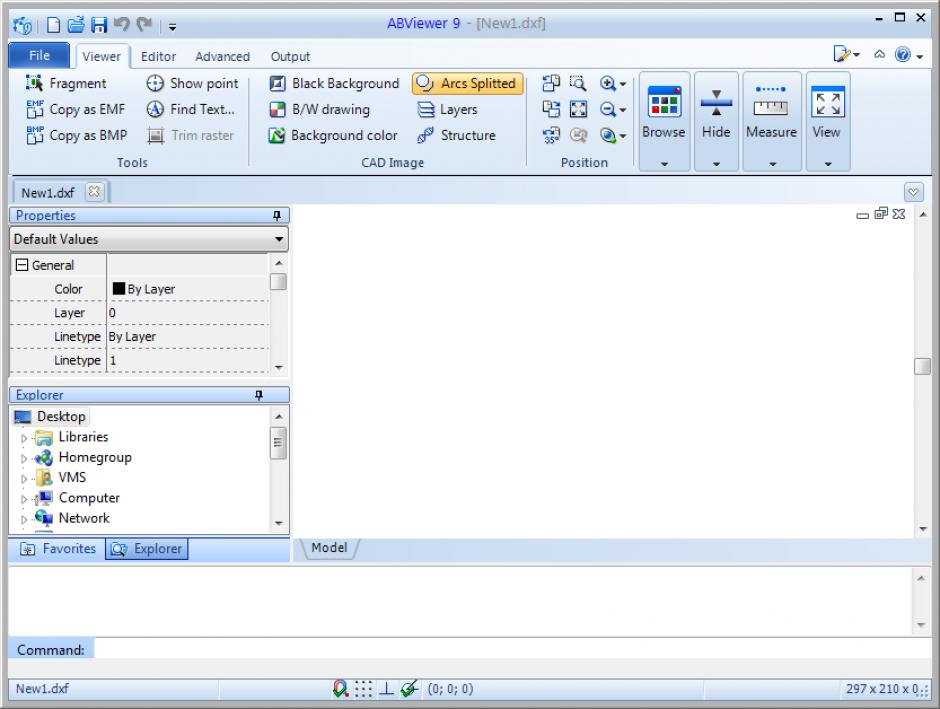The height and width of the screenshot is (709, 940).
Task: Switch to the Output ribbon tab
Action: 290,56
